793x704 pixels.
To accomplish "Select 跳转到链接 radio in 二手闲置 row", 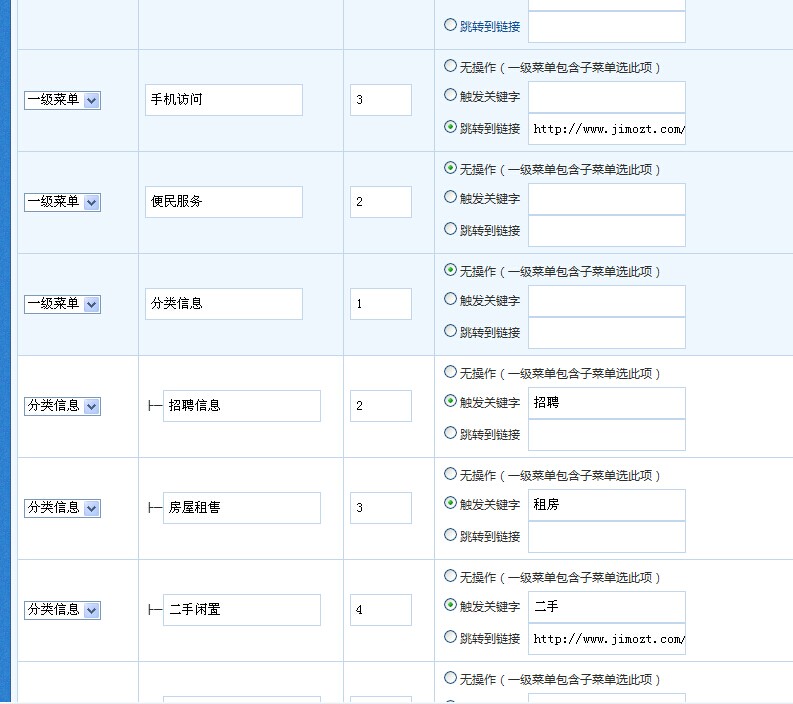I will 450,637.
